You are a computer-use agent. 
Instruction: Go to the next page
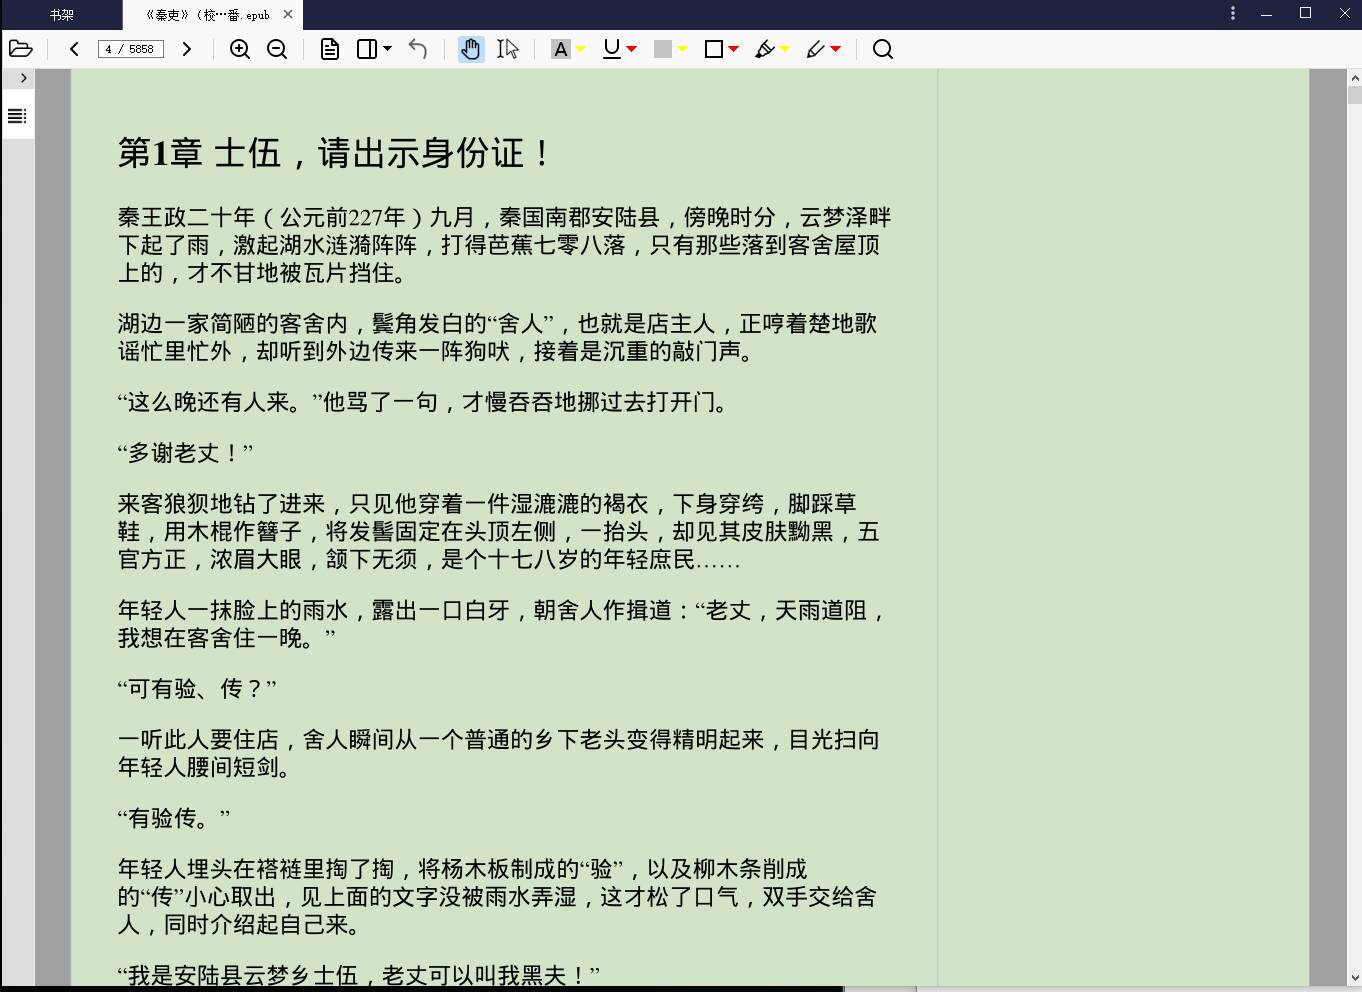pos(186,49)
